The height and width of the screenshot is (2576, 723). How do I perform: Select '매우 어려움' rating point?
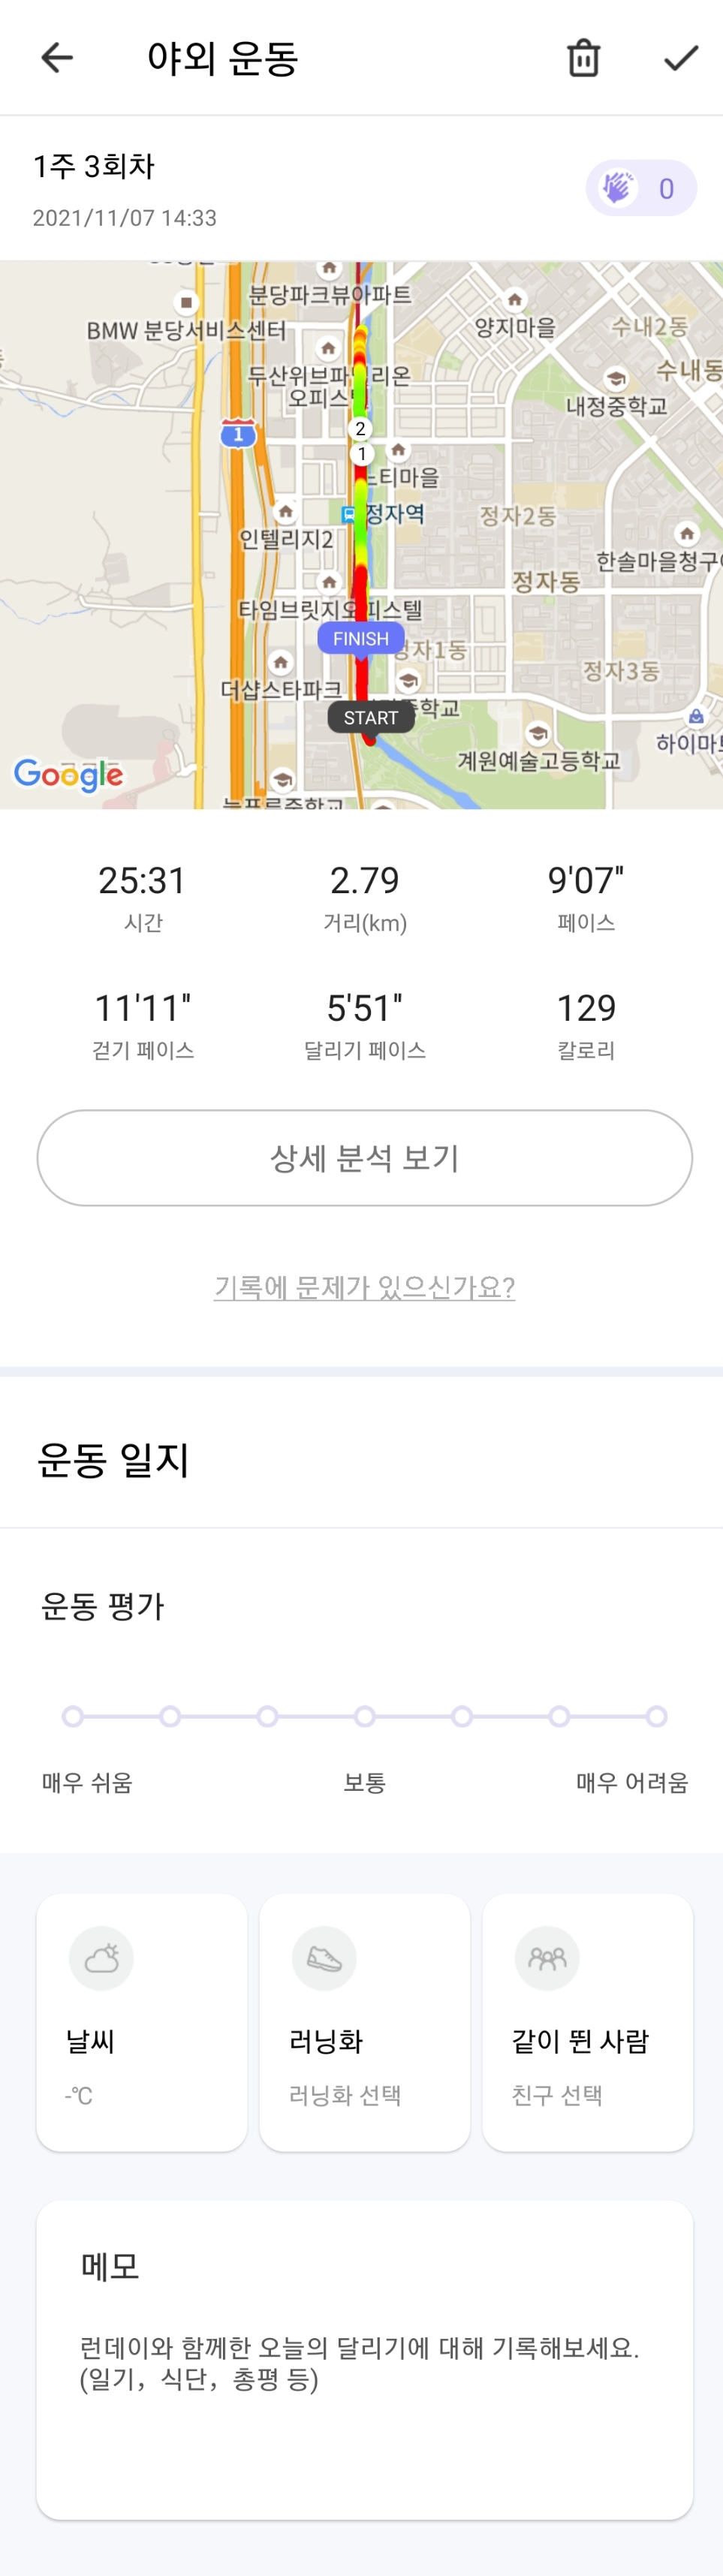656,1716
